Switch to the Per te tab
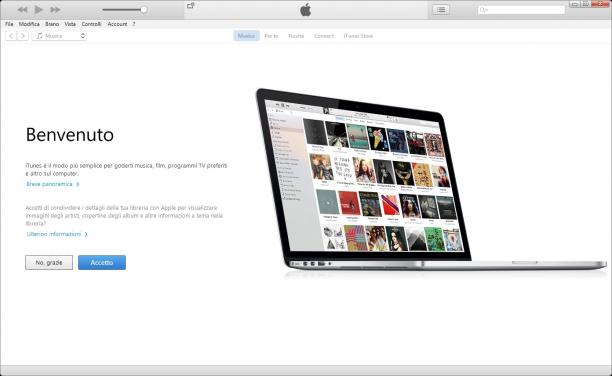This screenshot has width=612, height=376. pyautogui.click(x=271, y=36)
